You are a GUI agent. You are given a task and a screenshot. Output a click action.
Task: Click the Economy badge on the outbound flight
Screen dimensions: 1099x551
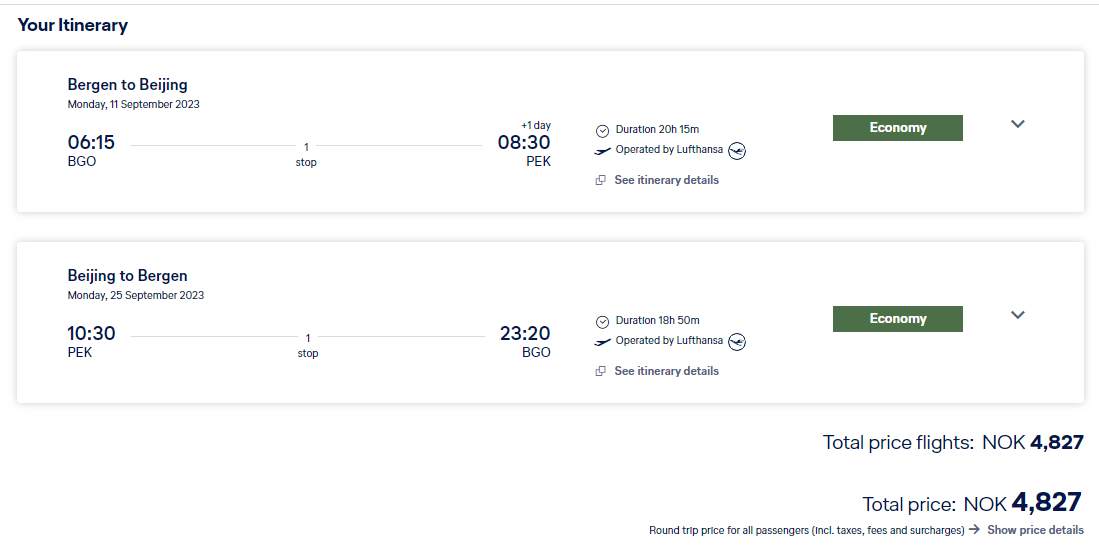pyautogui.click(x=897, y=128)
